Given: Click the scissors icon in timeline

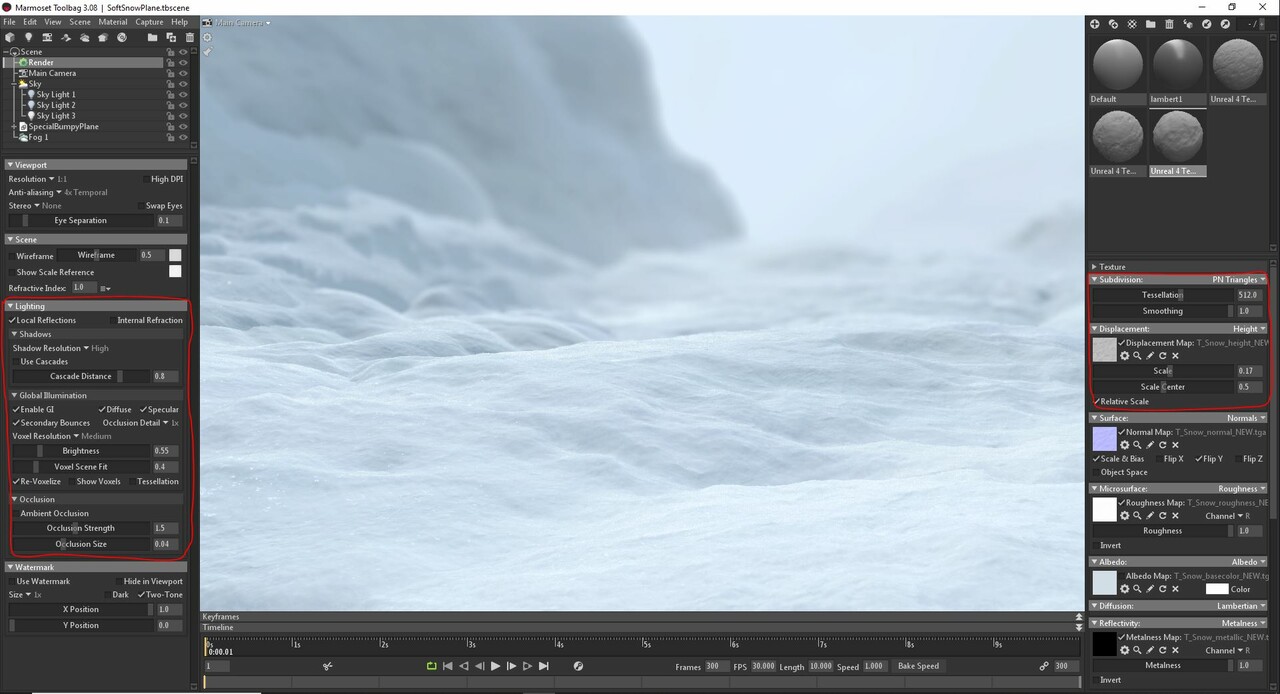Looking at the screenshot, I should (x=327, y=666).
